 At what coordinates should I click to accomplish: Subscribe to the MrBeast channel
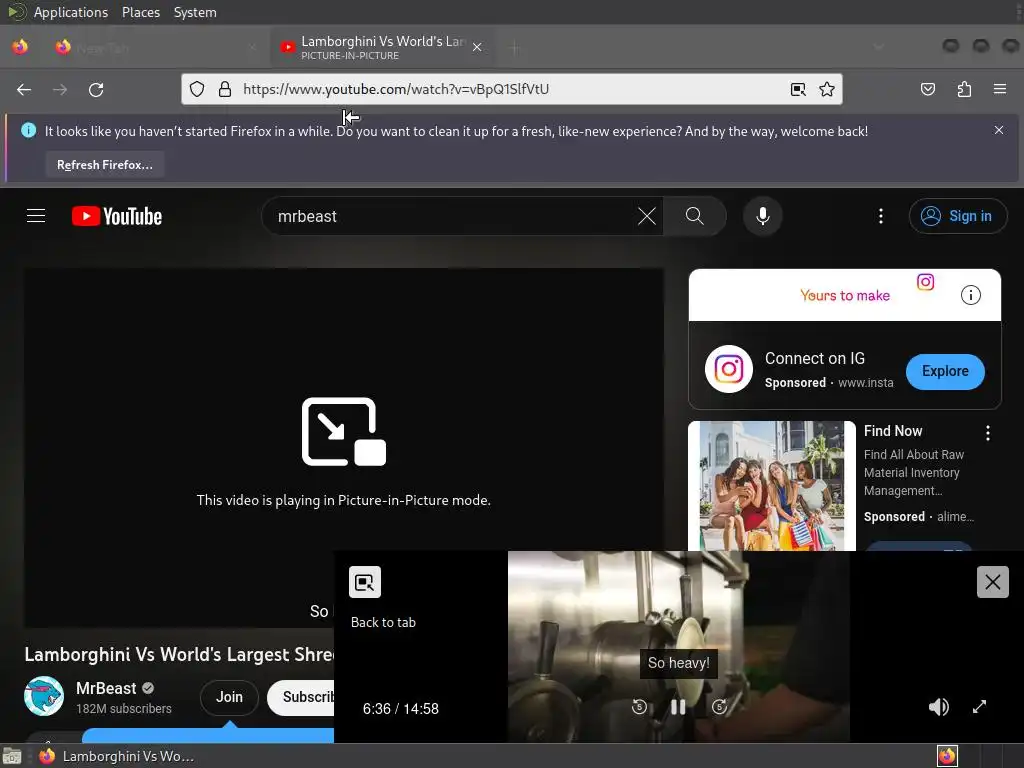click(302, 697)
